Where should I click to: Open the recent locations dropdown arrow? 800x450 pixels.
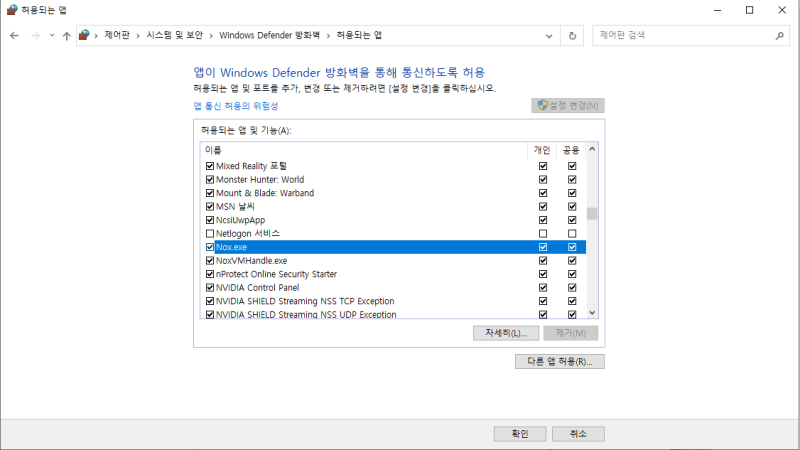coord(52,36)
